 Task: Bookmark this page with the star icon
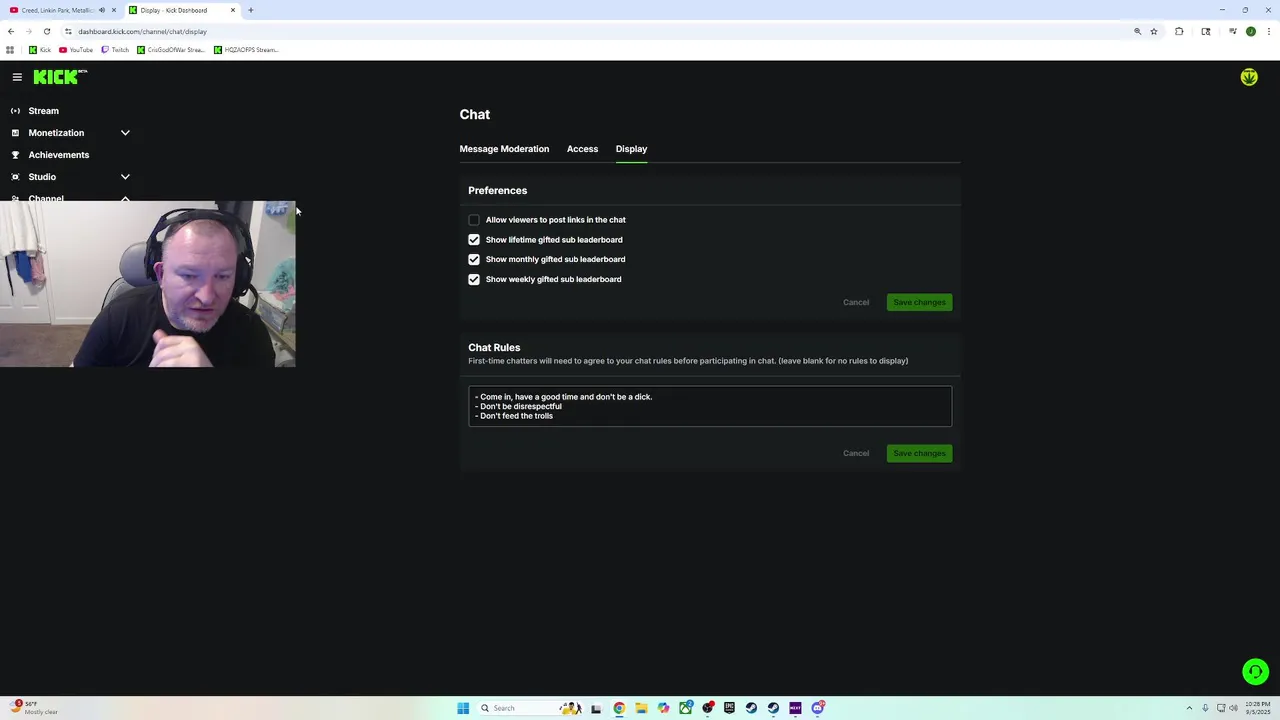tap(1154, 31)
